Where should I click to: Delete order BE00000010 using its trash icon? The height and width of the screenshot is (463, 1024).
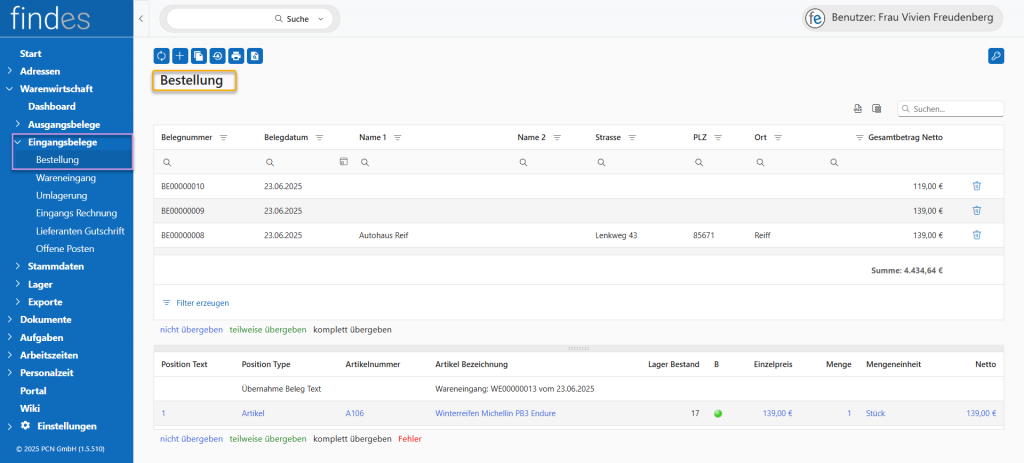pyautogui.click(x=976, y=185)
